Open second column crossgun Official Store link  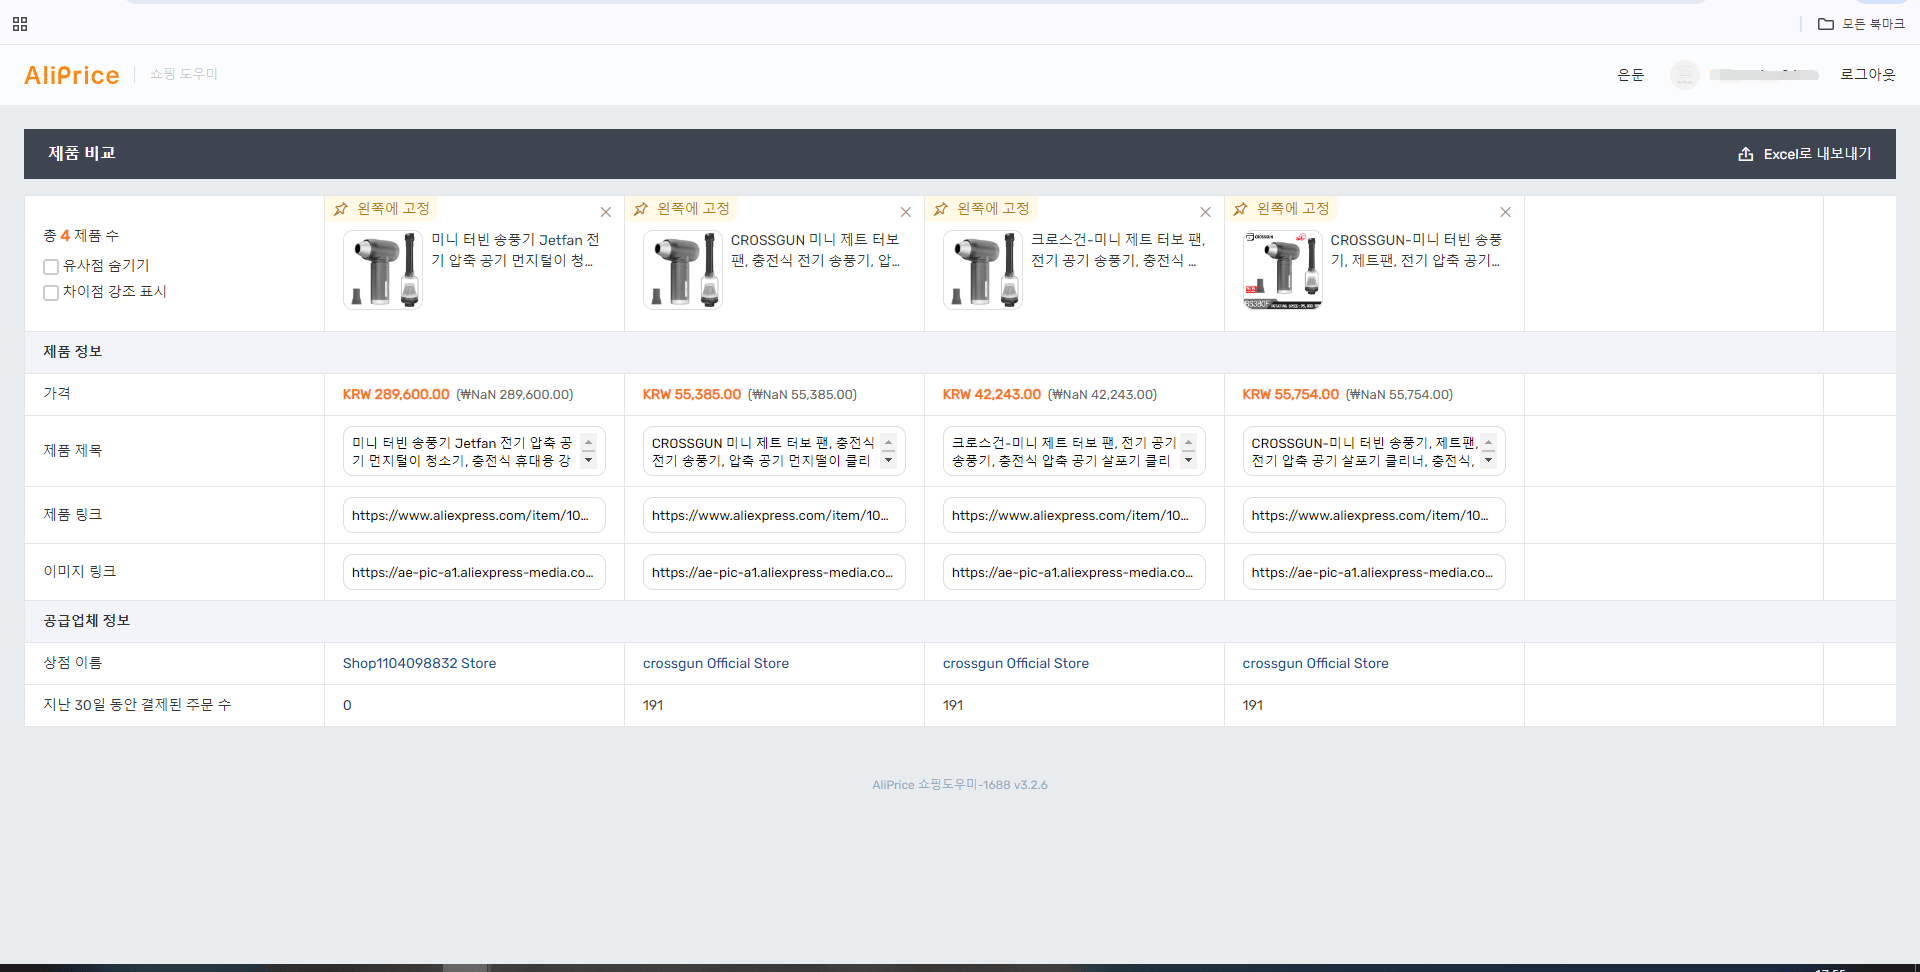(x=716, y=663)
